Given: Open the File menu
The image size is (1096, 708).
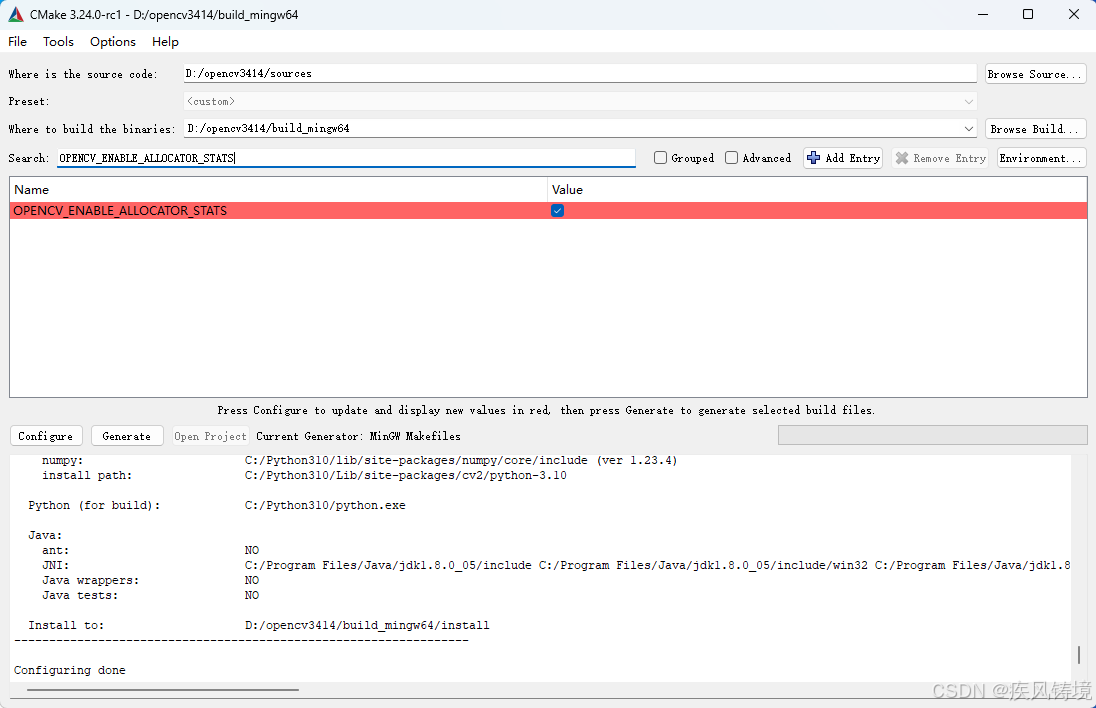Looking at the screenshot, I should [17, 42].
